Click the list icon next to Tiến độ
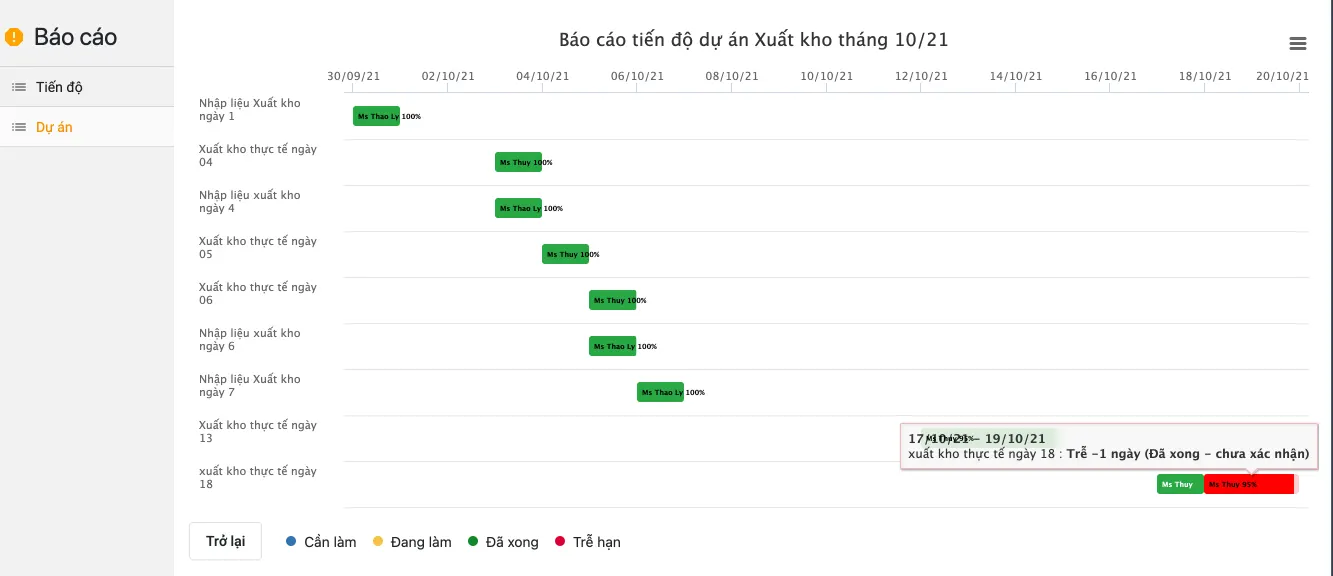Screen dimensions: 1333x576 [19, 87]
